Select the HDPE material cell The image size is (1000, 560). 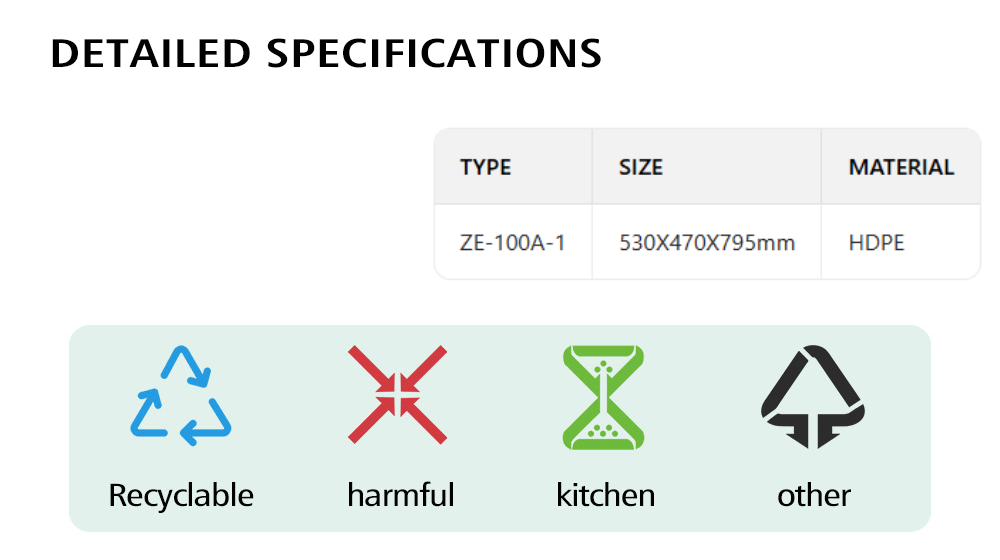pyautogui.click(x=877, y=242)
